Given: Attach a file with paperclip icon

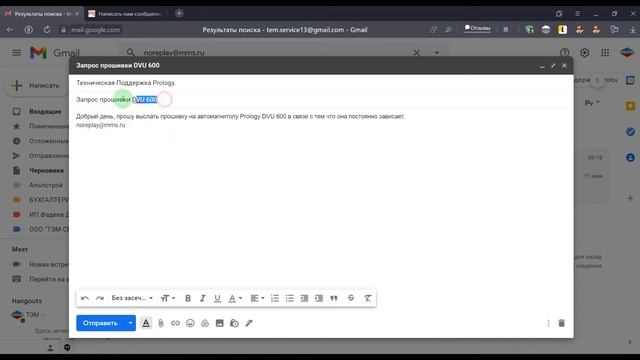Looking at the screenshot, I should point(161,323).
